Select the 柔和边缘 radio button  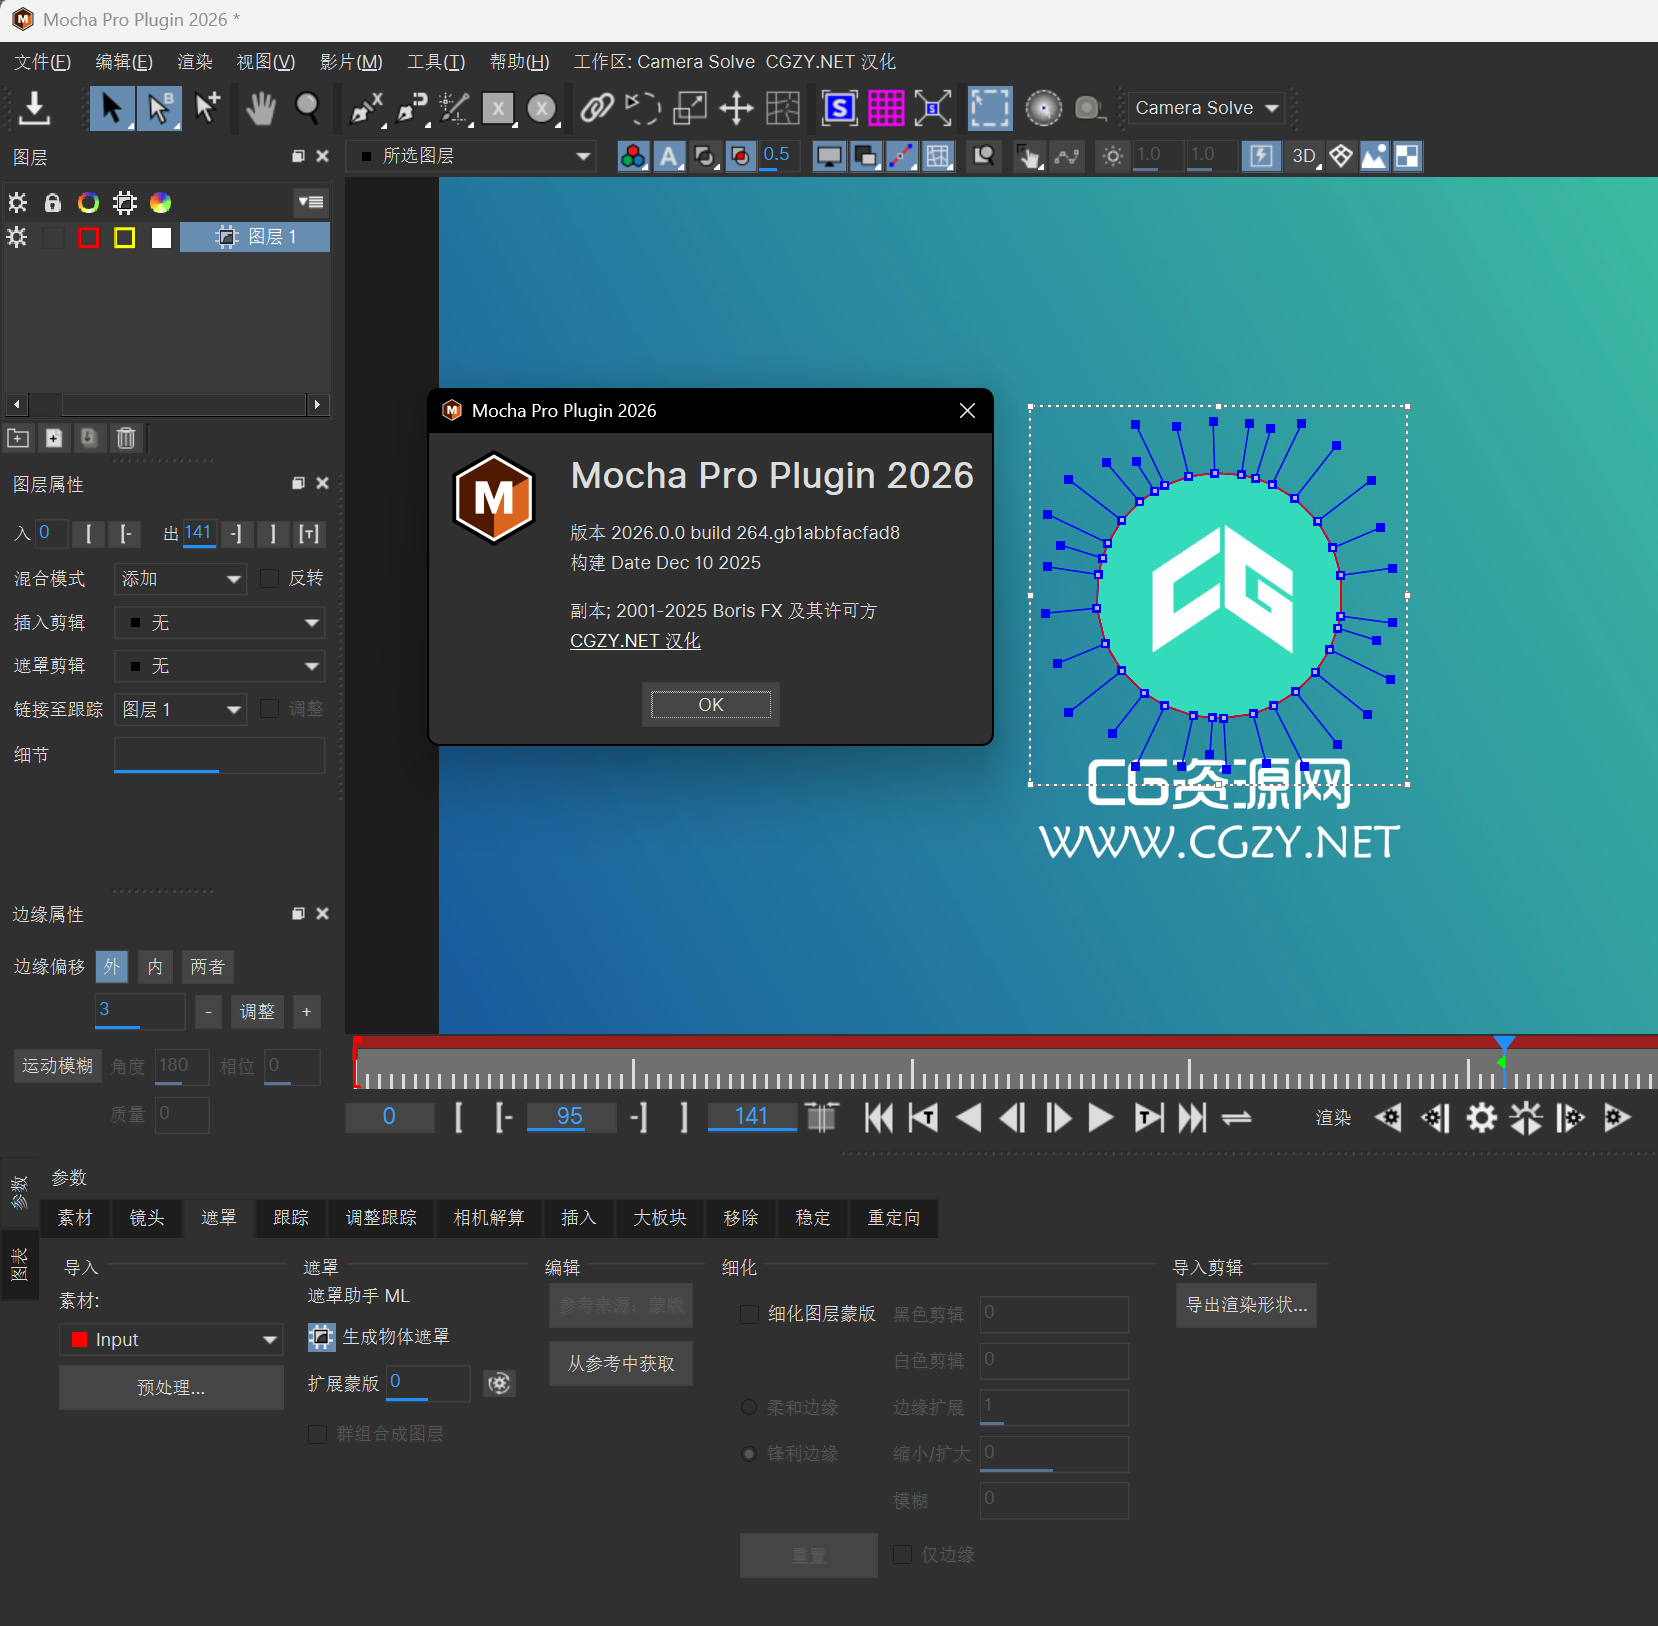click(x=749, y=1407)
